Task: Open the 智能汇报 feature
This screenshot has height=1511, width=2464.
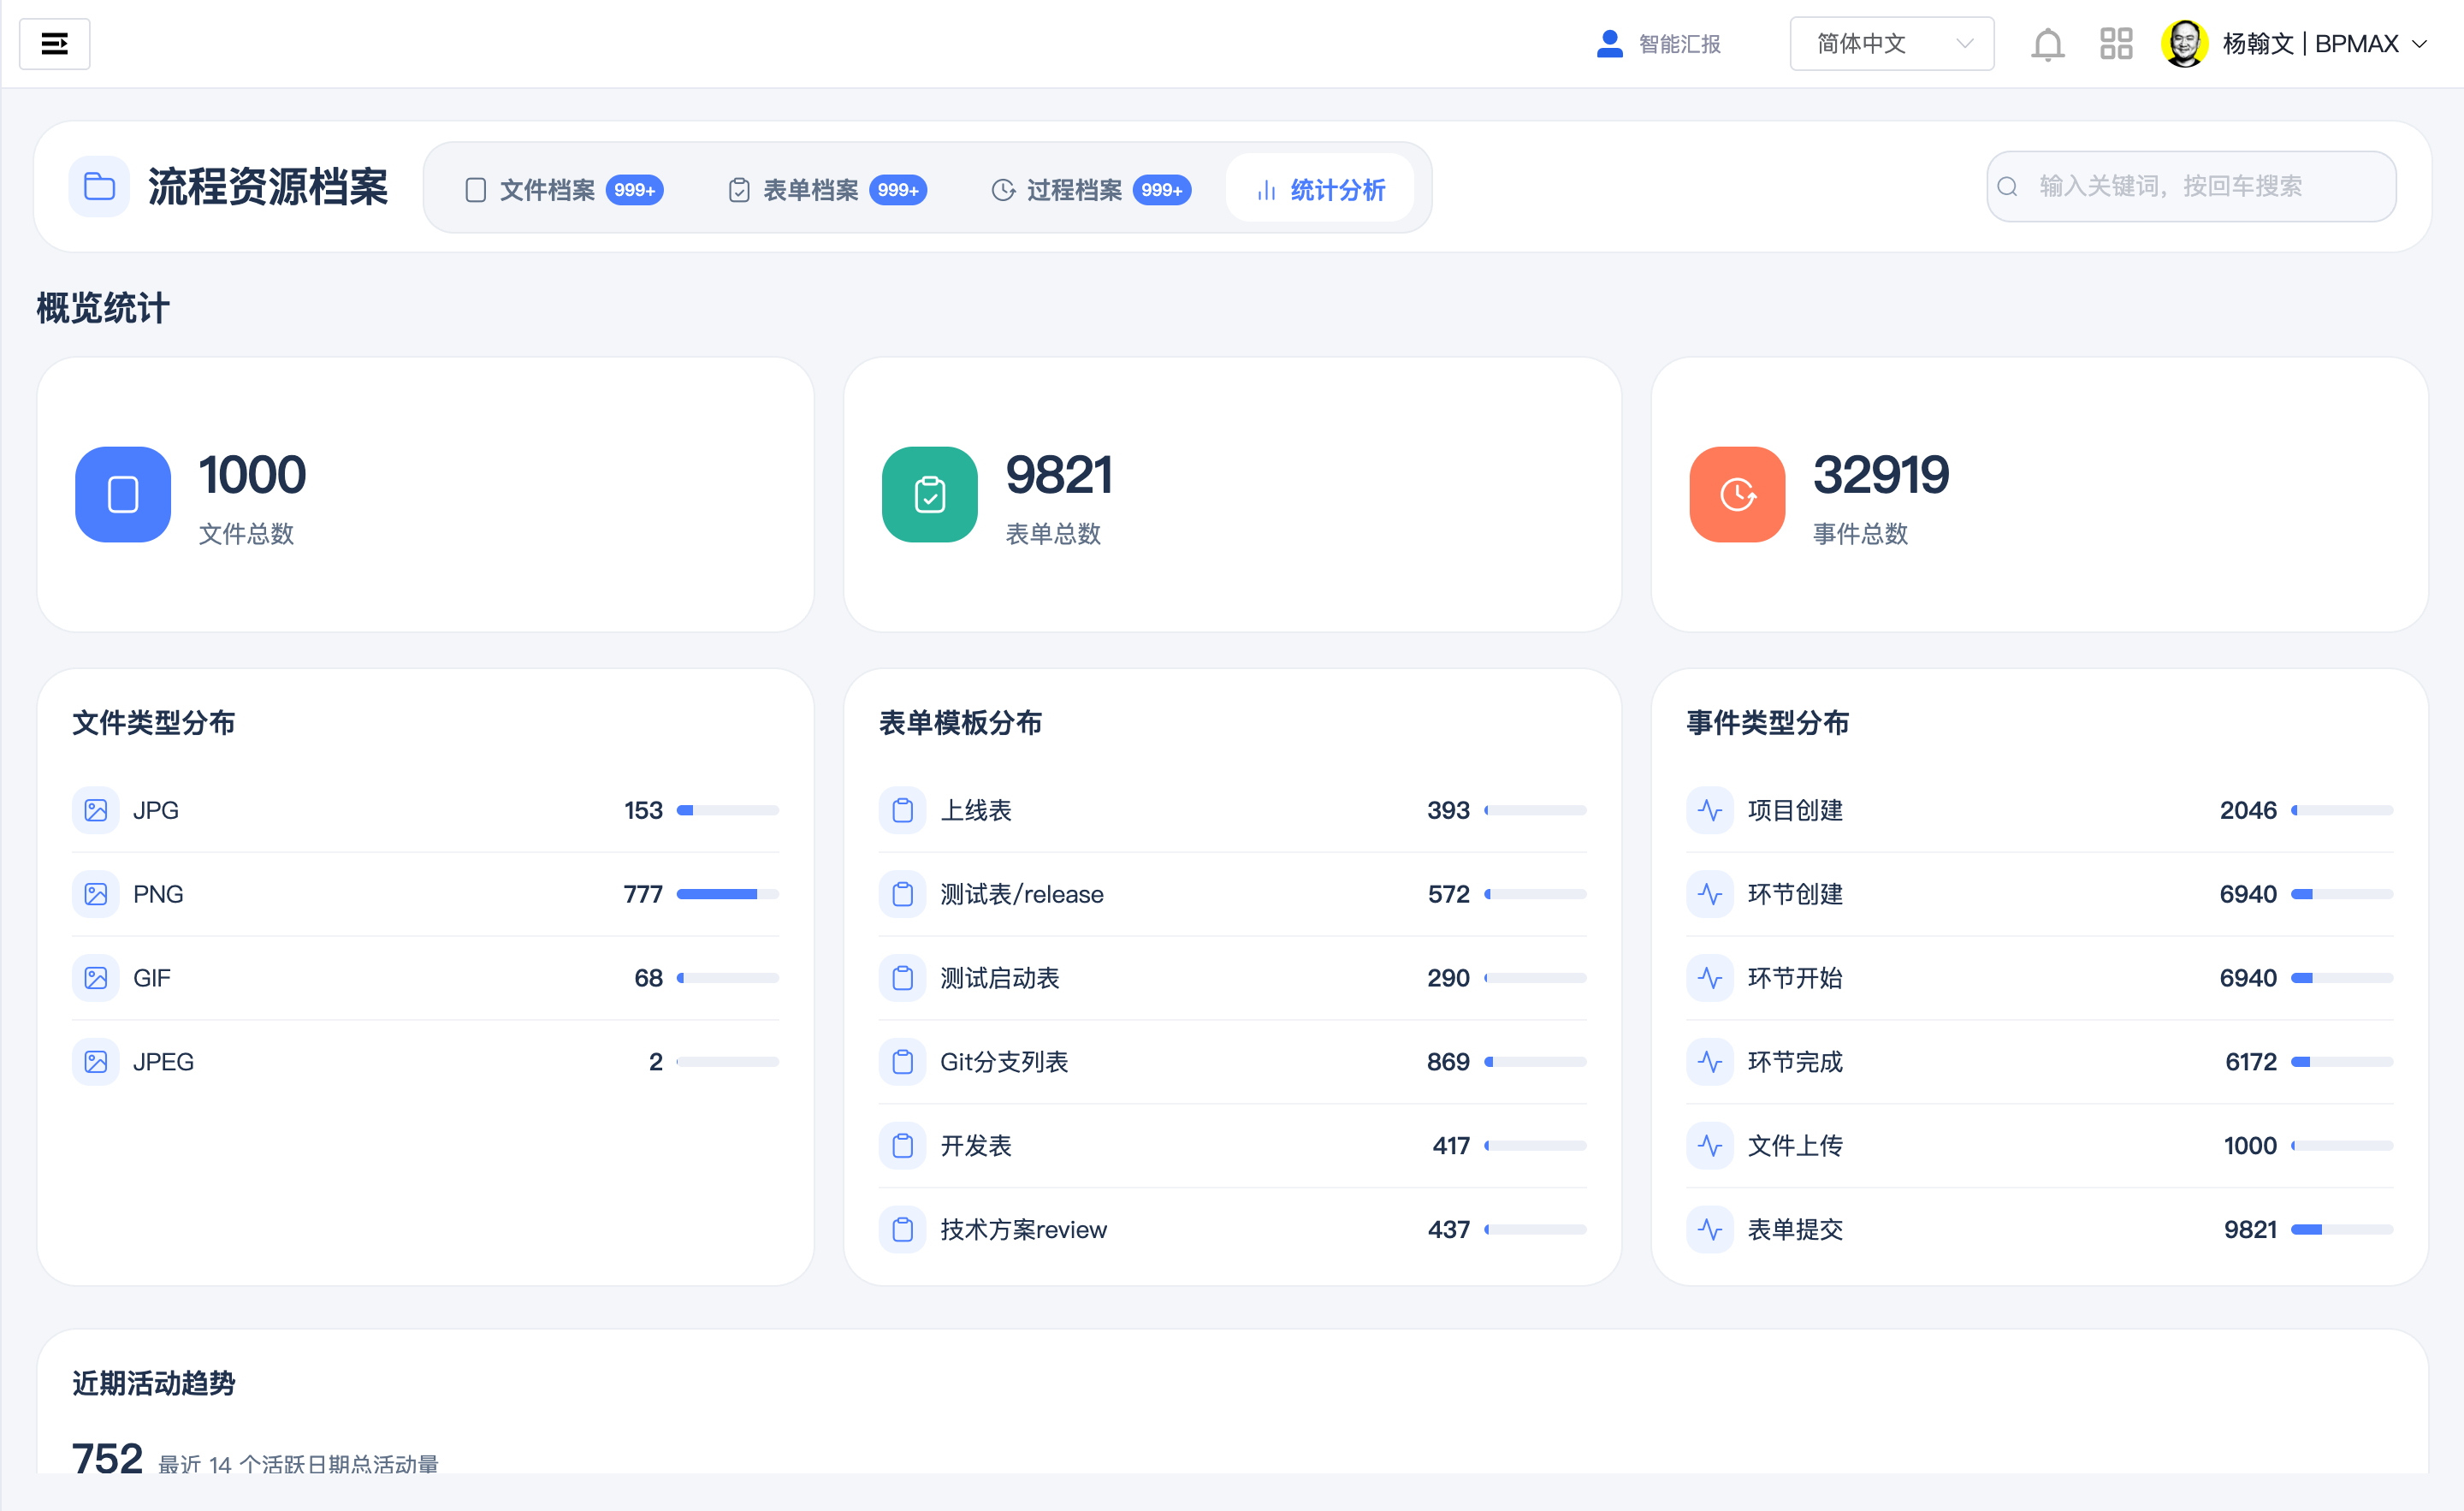Action: point(1658,43)
